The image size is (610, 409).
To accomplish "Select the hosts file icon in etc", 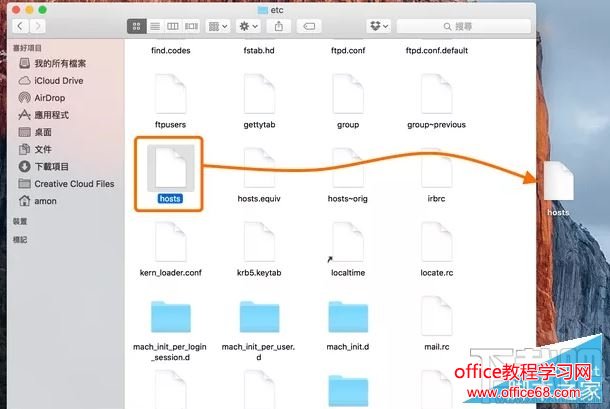I will (x=170, y=168).
